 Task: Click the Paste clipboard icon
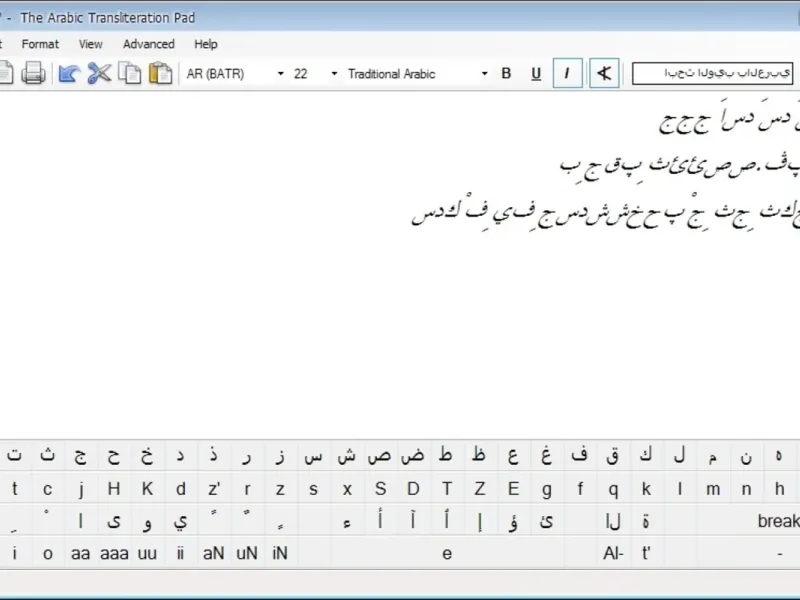160,73
